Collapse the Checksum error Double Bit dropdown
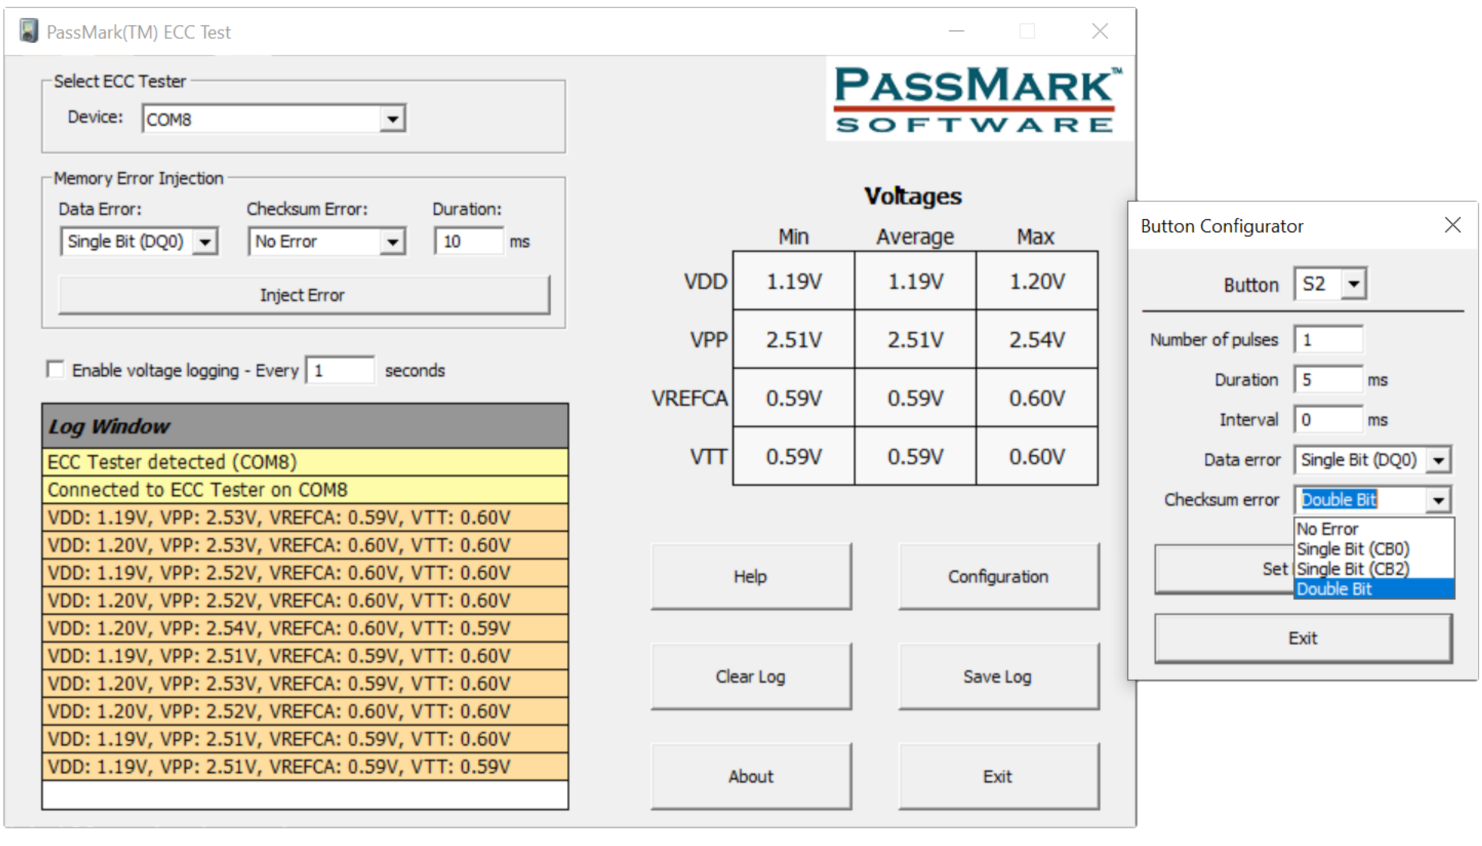This screenshot has width=1482, height=846. tap(1438, 500)
